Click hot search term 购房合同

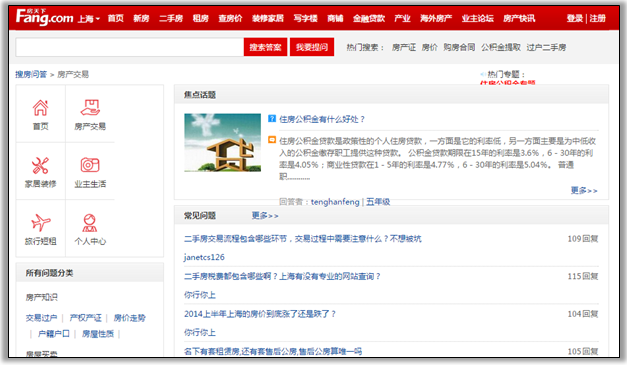coord(459,48)
